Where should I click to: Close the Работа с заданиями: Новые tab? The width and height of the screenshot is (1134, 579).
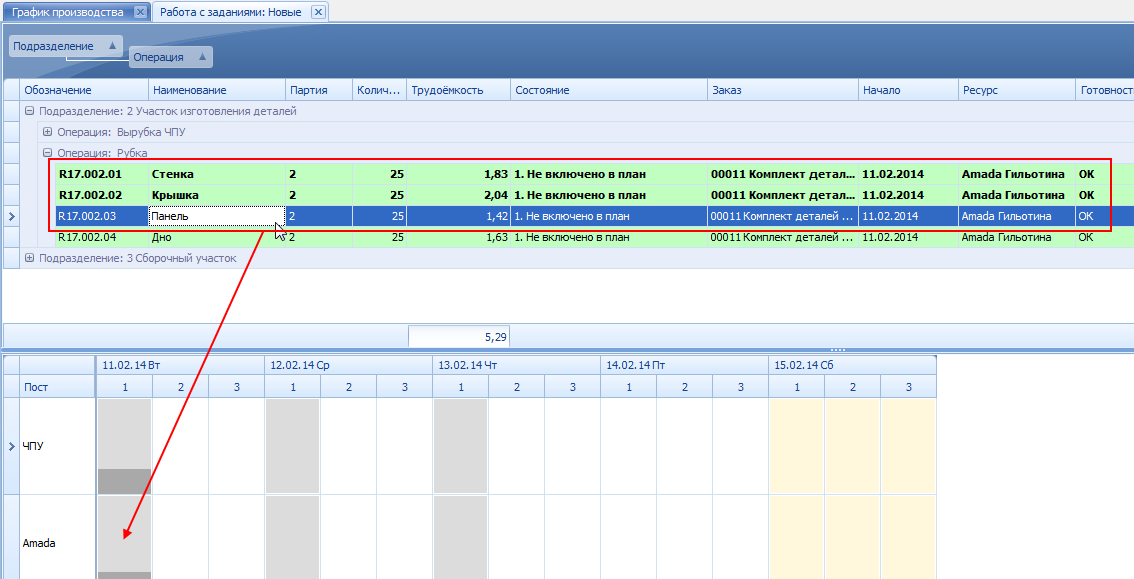[317, 12]
